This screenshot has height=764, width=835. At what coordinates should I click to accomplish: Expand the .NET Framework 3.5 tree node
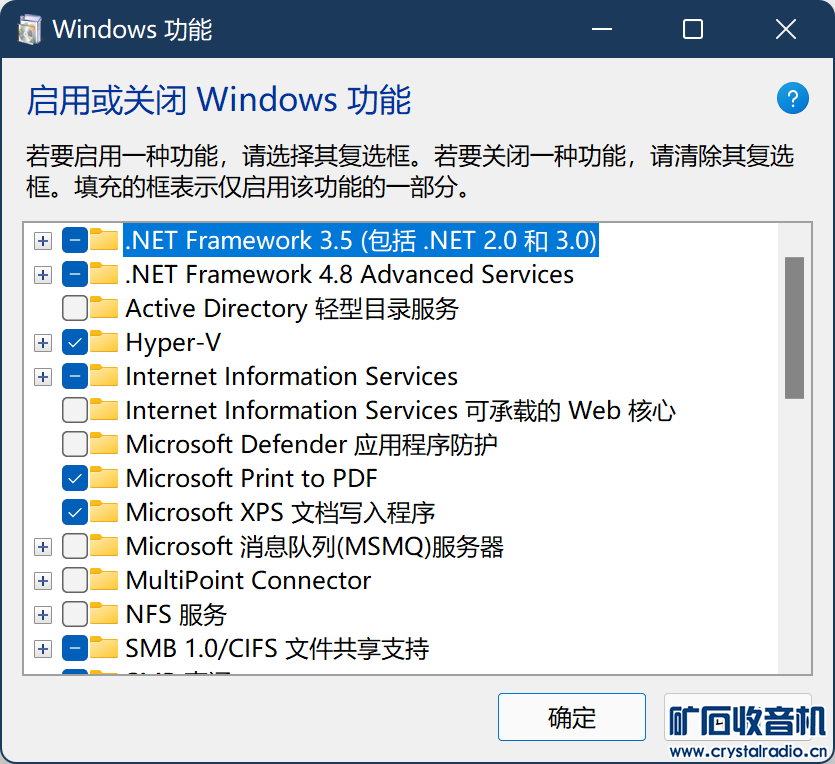point(42,240)
